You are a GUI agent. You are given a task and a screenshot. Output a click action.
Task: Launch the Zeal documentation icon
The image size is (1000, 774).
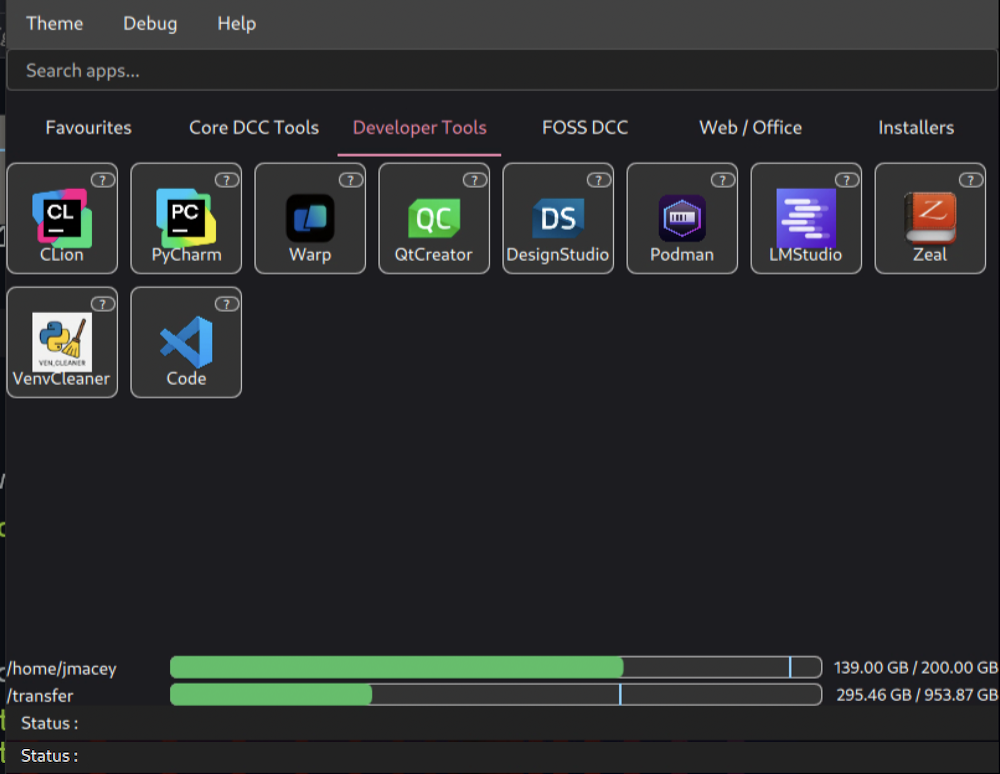pos(930,218)
